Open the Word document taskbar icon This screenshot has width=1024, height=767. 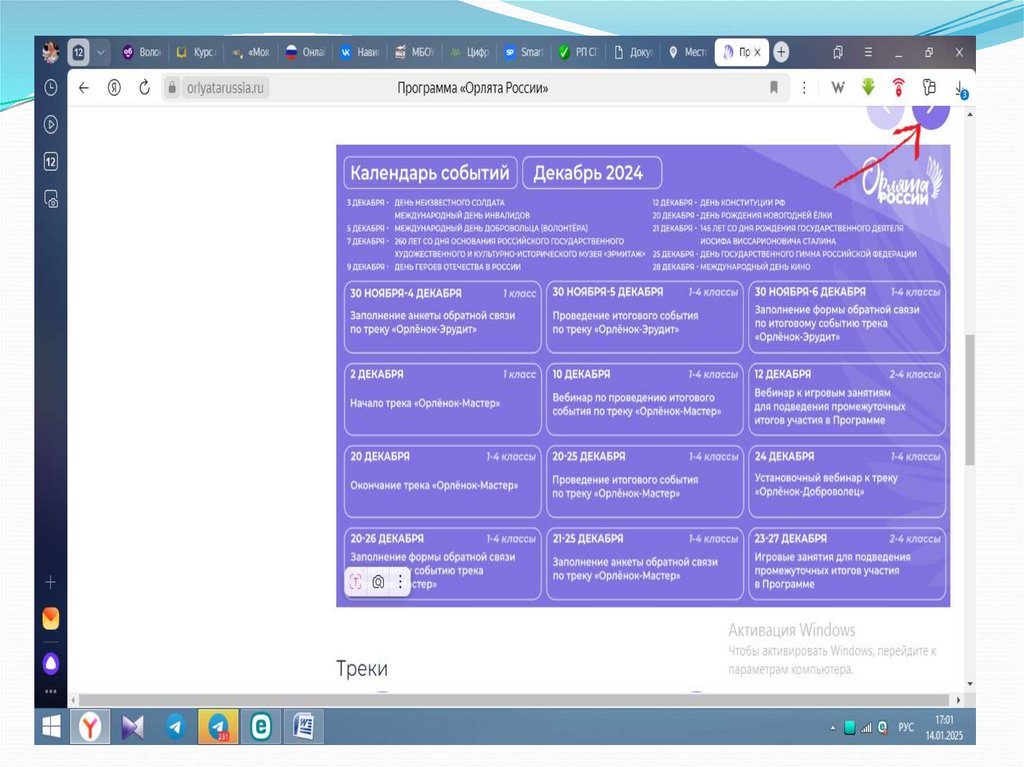click(x=303, y=726)
